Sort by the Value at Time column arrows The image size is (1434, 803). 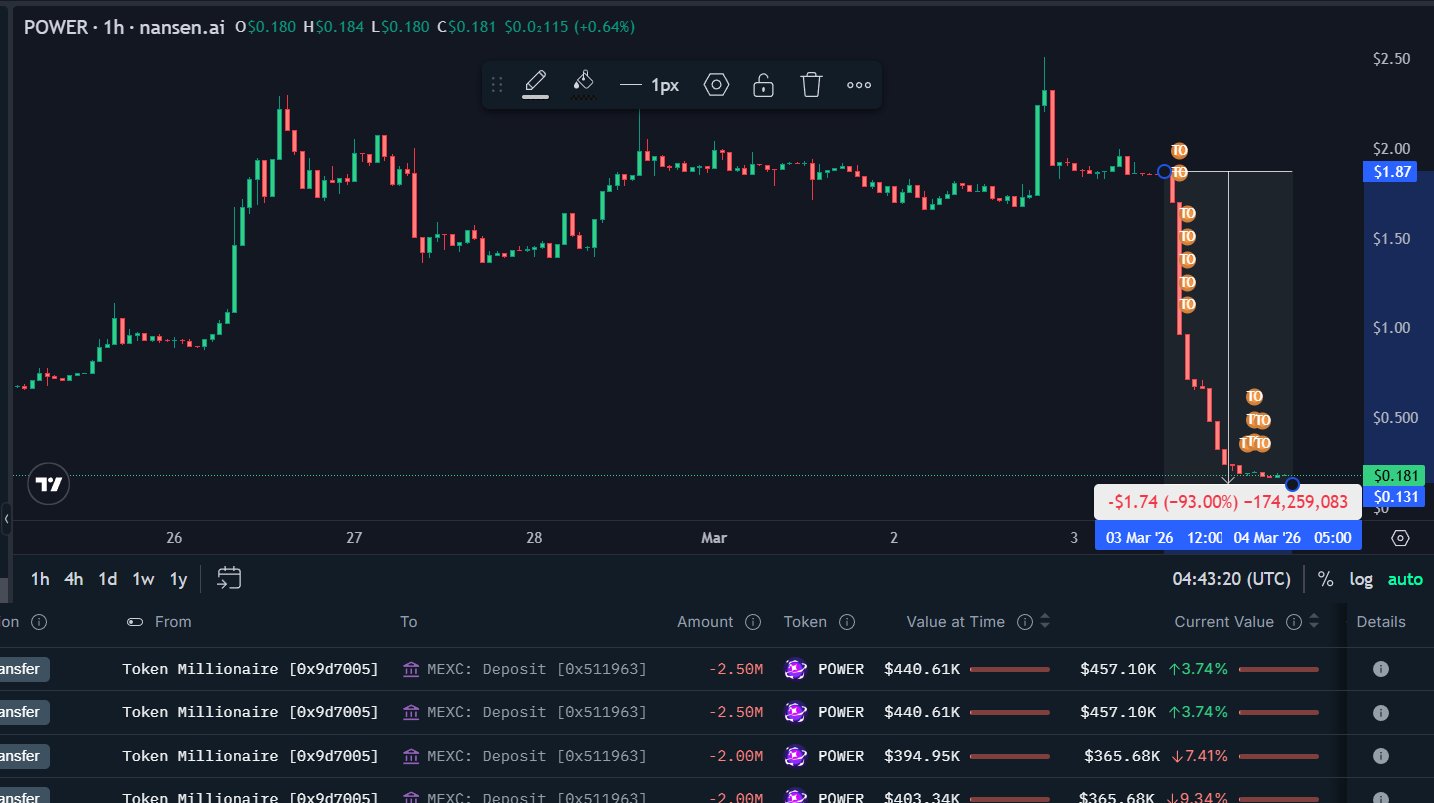[x=1045, y=622]
